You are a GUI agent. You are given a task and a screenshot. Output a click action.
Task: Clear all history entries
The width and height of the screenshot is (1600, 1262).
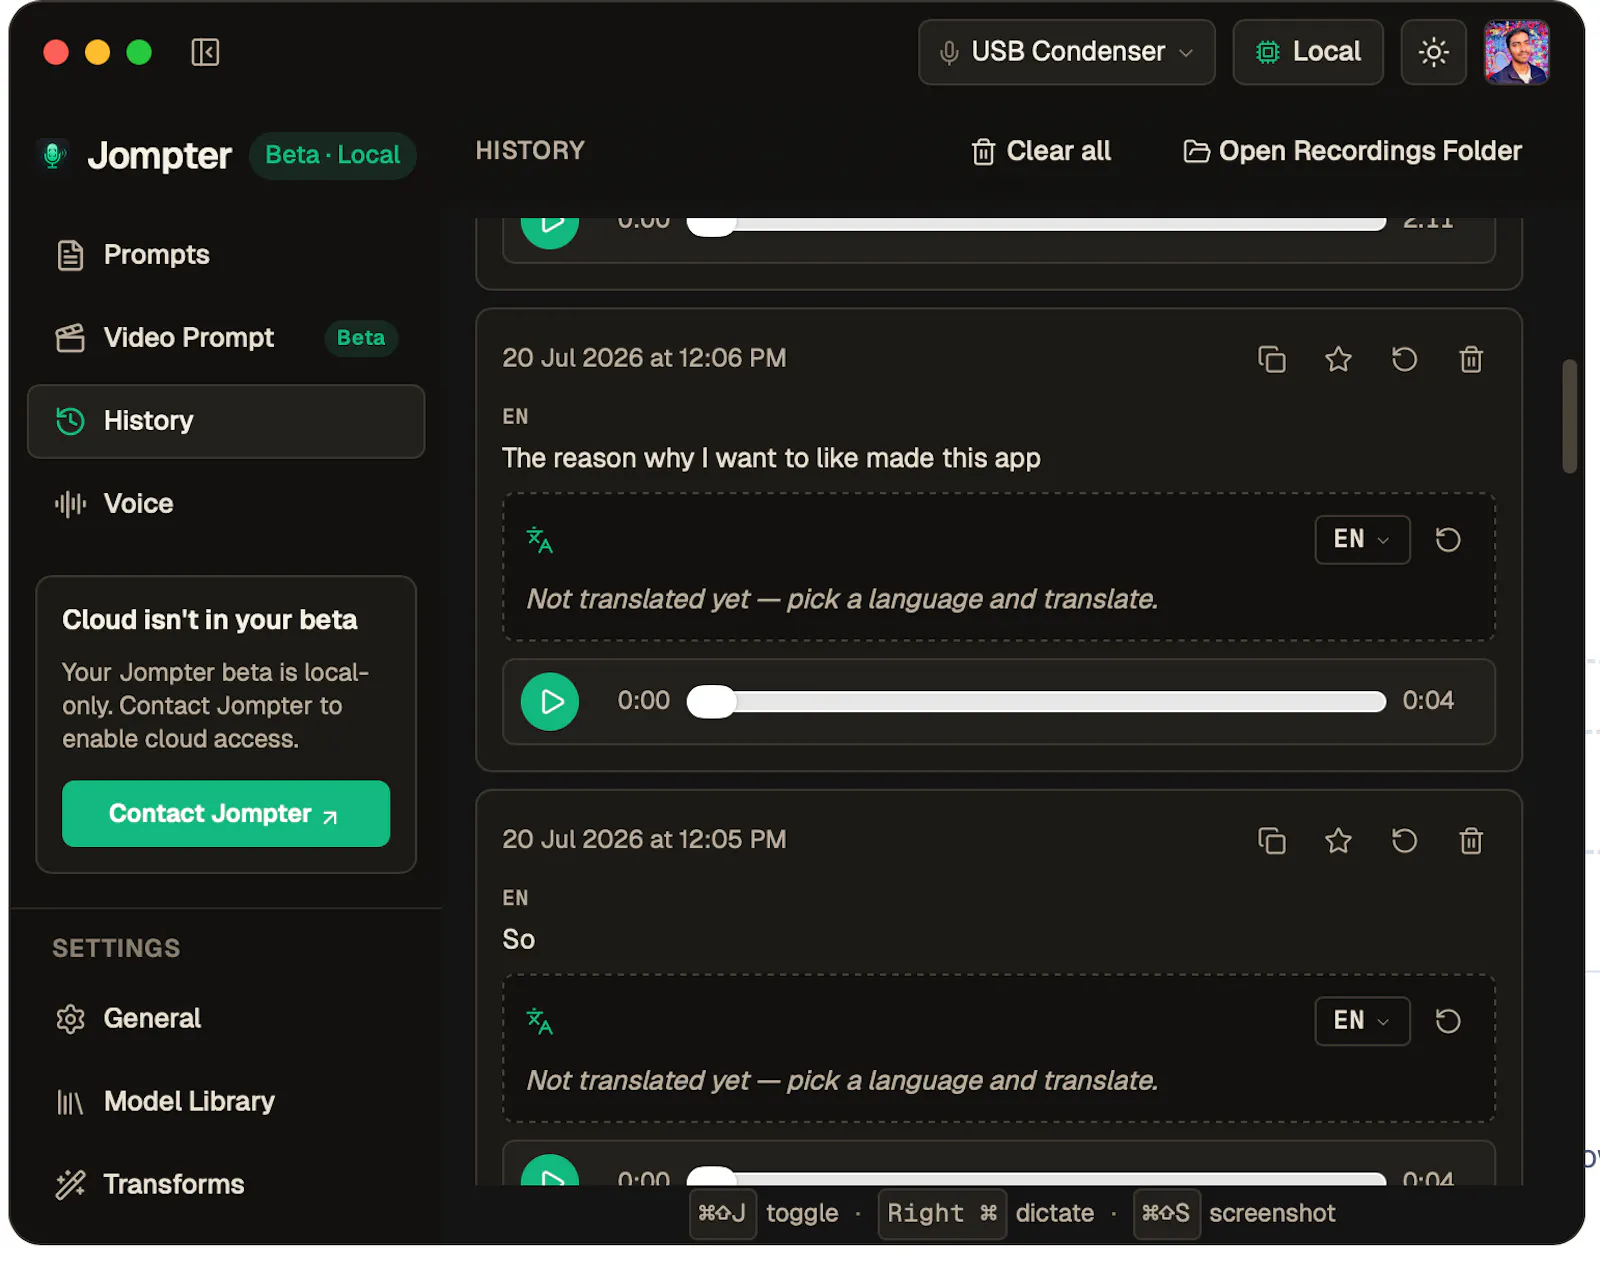1041,151
